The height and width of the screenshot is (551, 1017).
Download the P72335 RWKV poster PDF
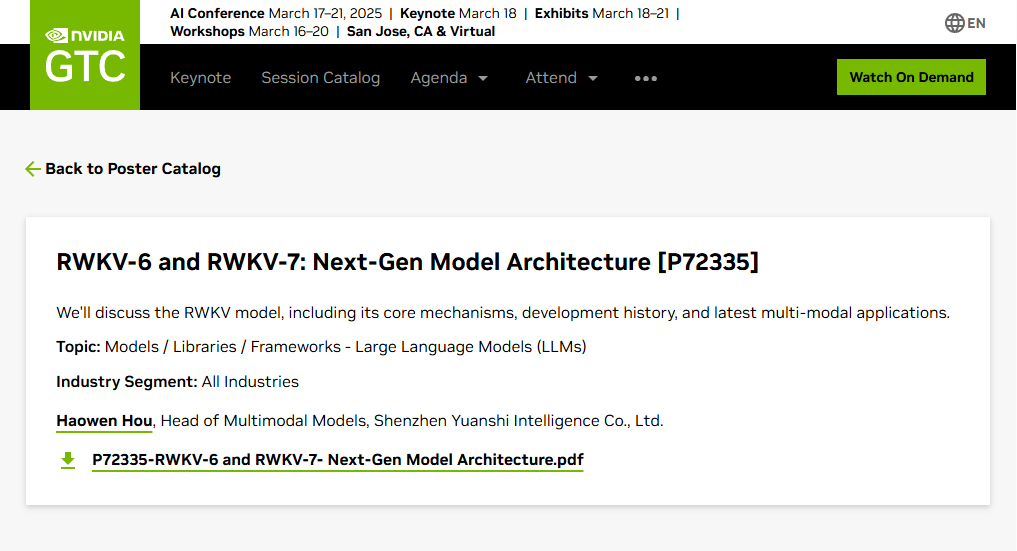click(338, 460)
